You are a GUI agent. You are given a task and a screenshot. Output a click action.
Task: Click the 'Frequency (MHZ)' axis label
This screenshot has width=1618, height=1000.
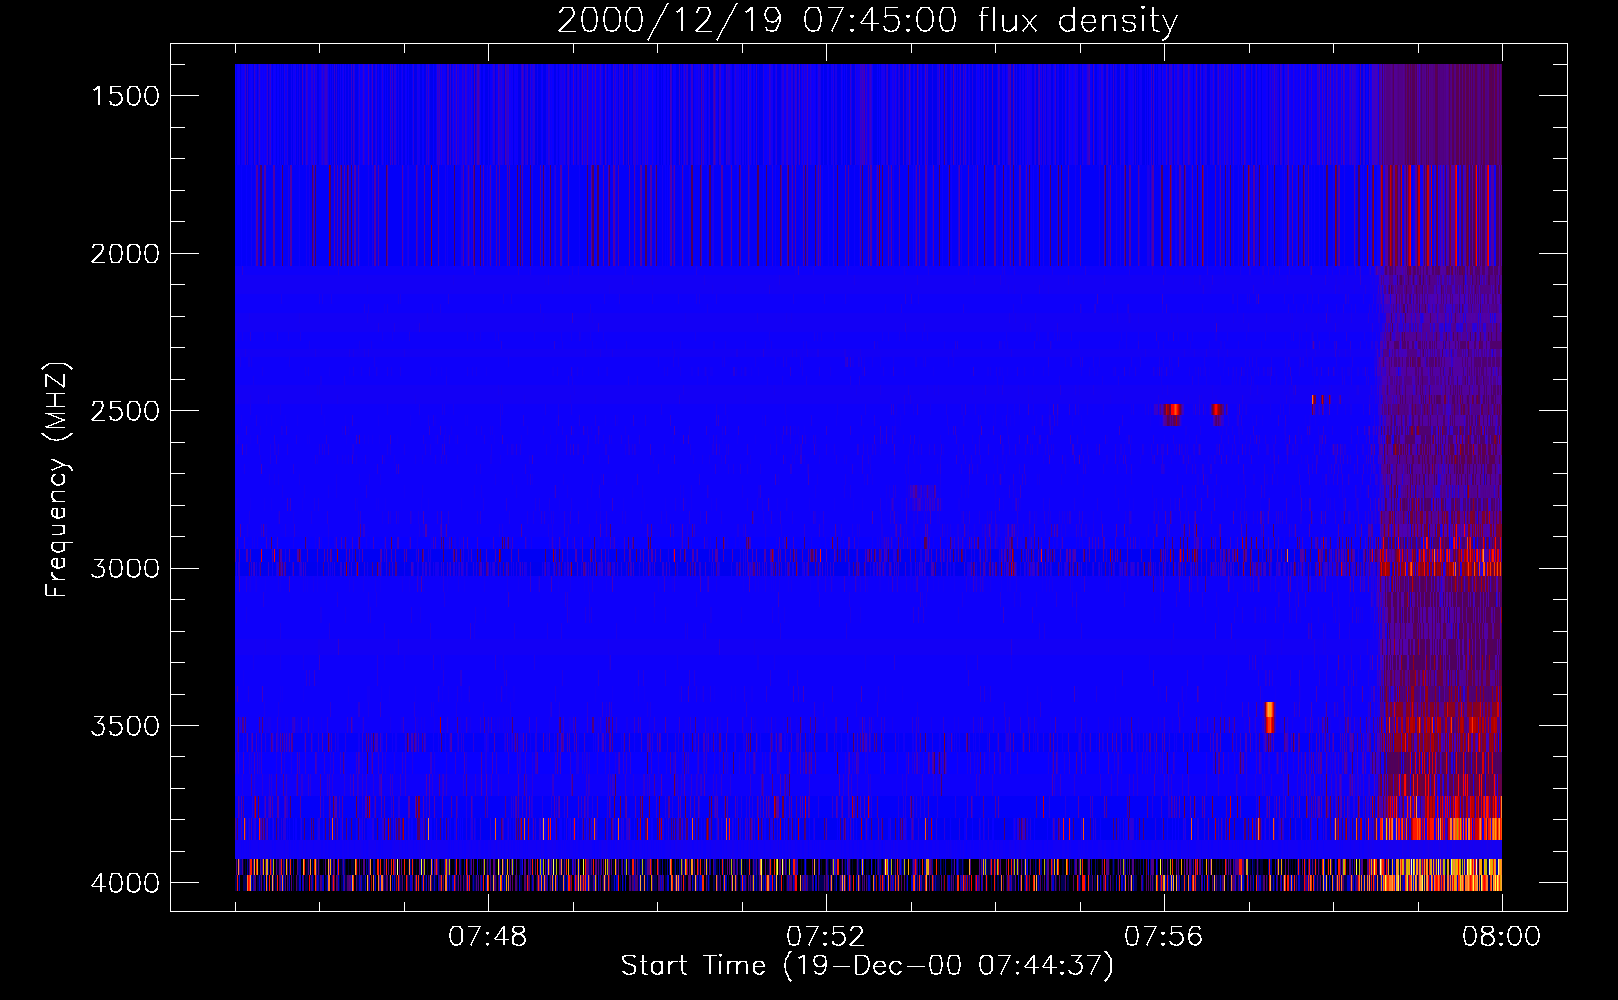click(x=57, y=481)
